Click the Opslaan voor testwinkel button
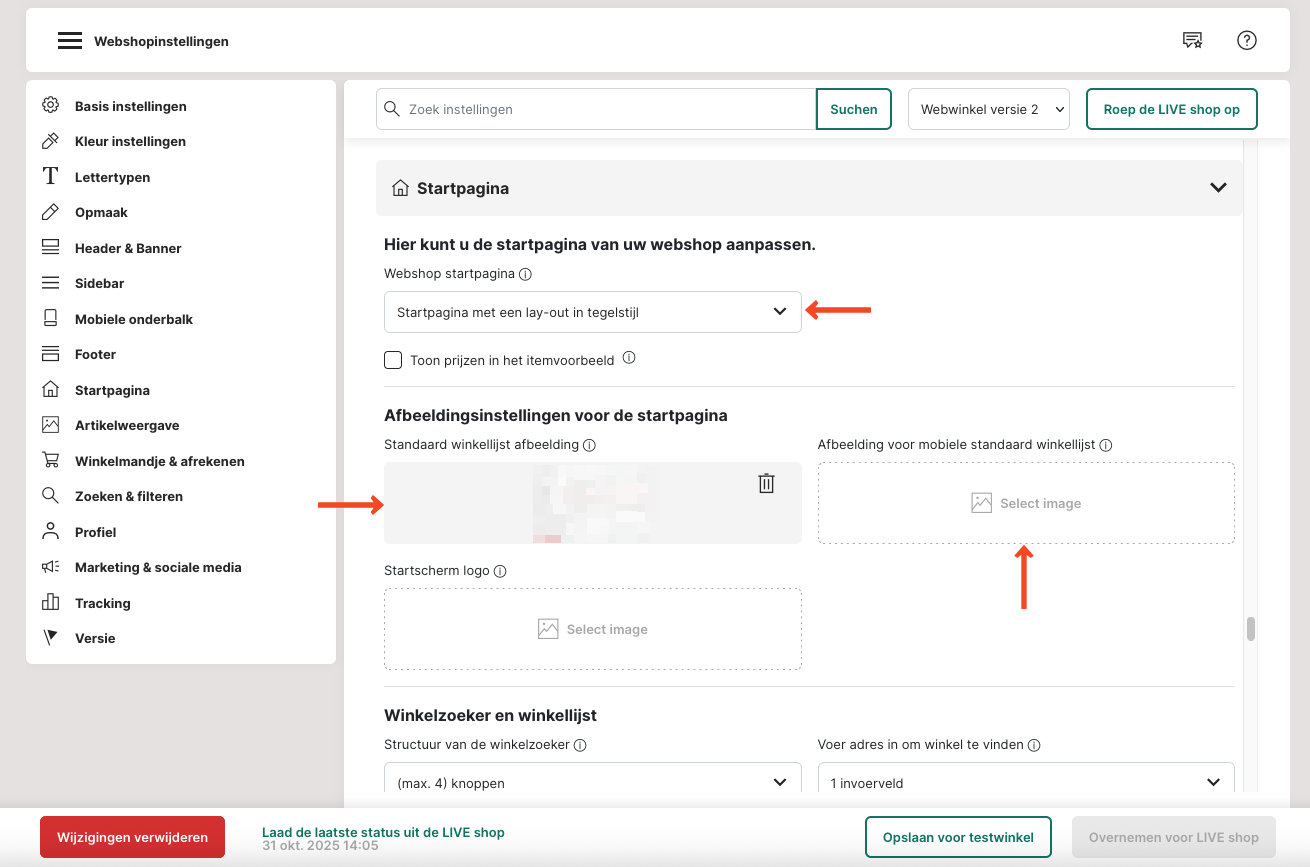 coord(957,837)
